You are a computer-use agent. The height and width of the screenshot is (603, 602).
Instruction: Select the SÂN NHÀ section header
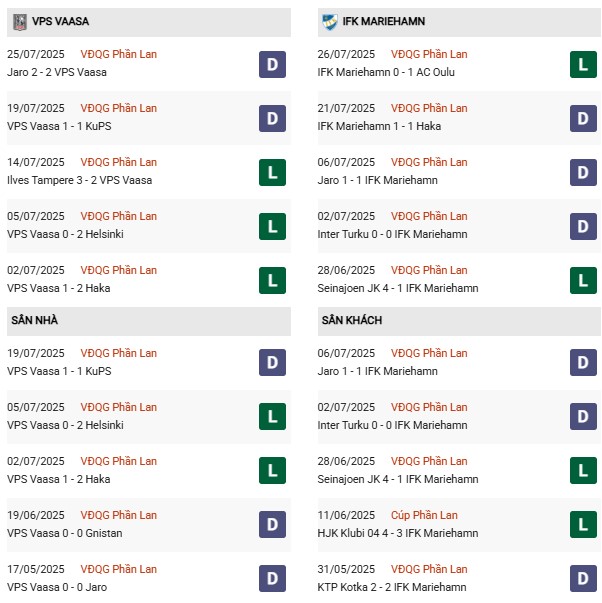[x=34, y=320]
